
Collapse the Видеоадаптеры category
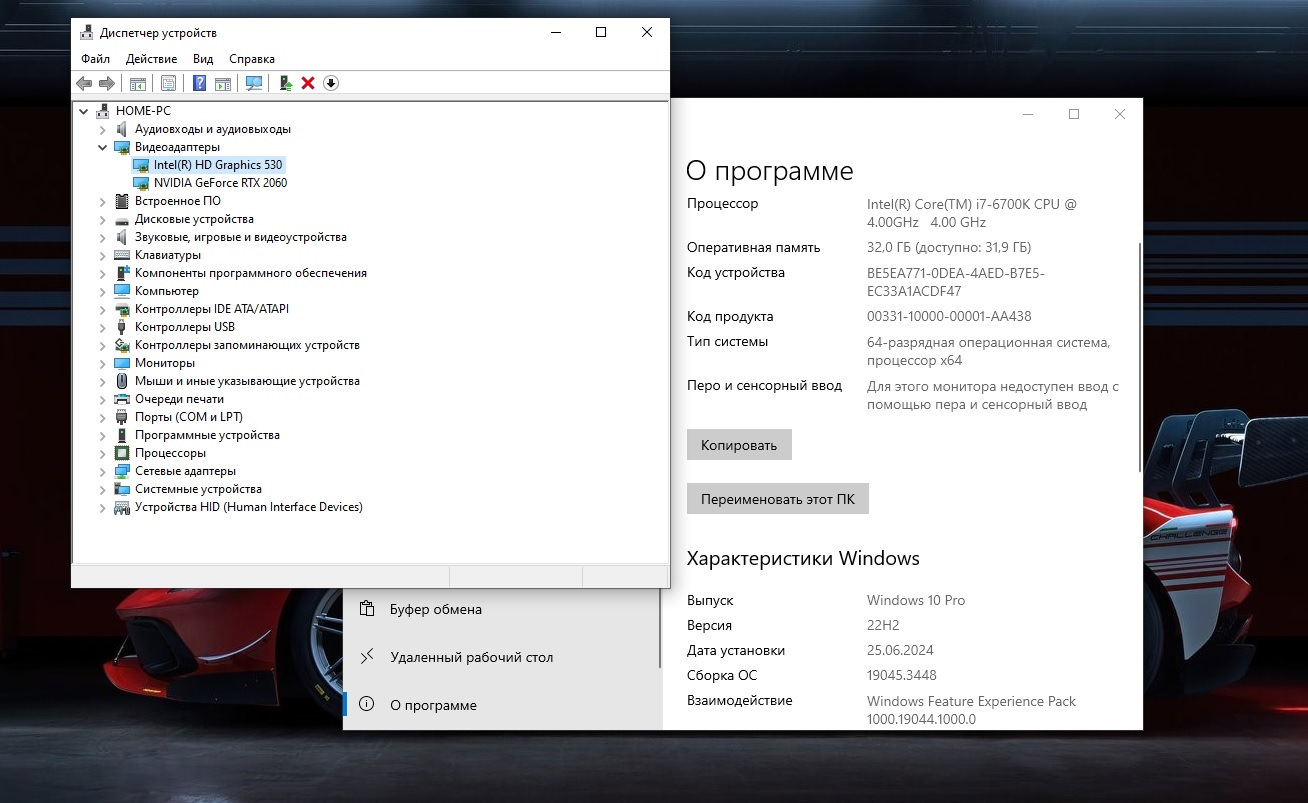point(102,147)
